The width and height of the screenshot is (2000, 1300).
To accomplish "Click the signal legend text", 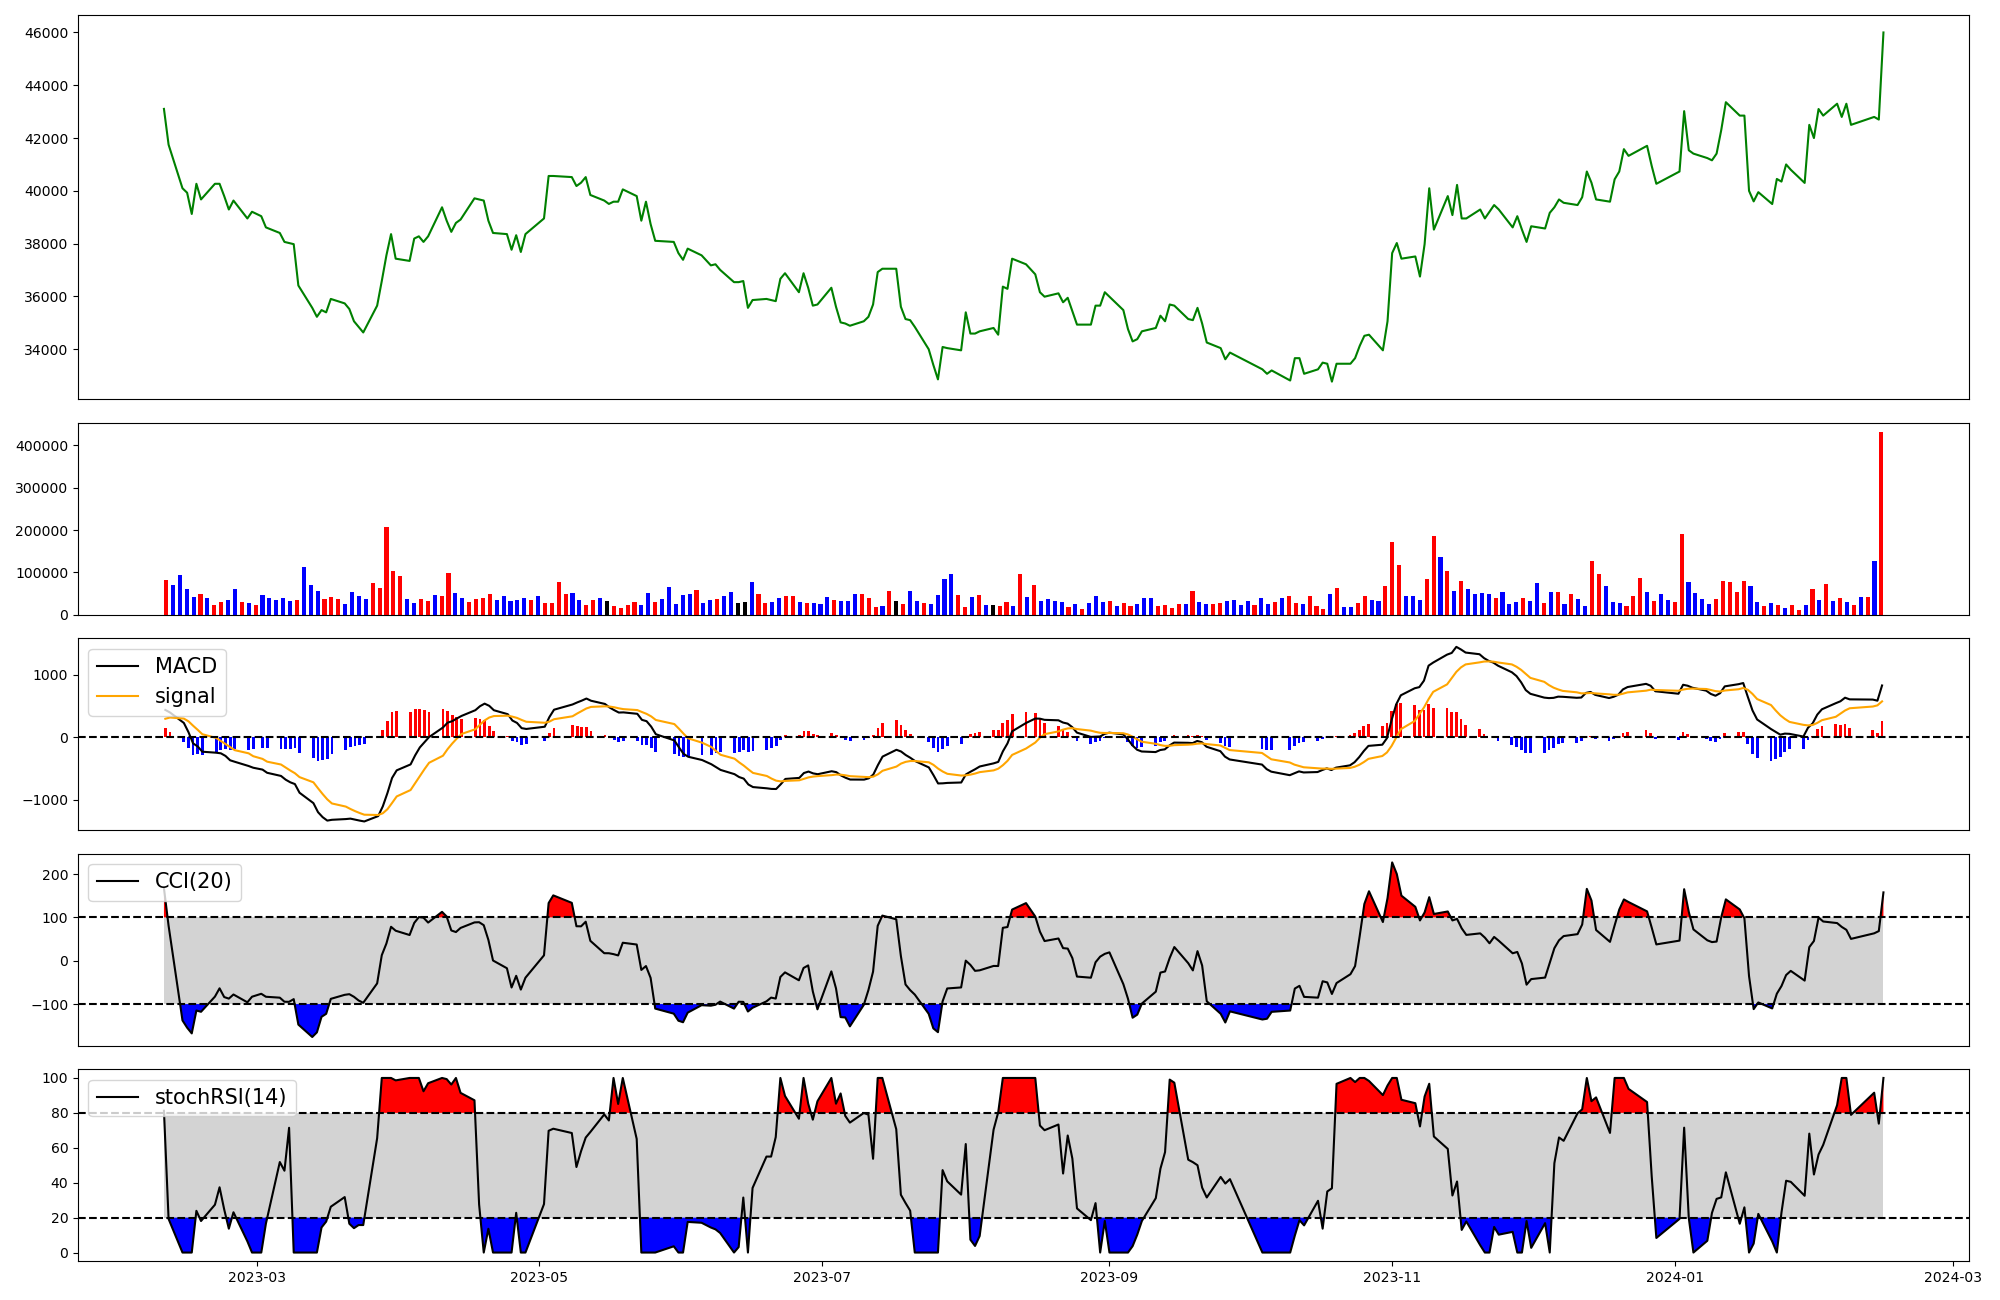I will click(x=185, y=696).
